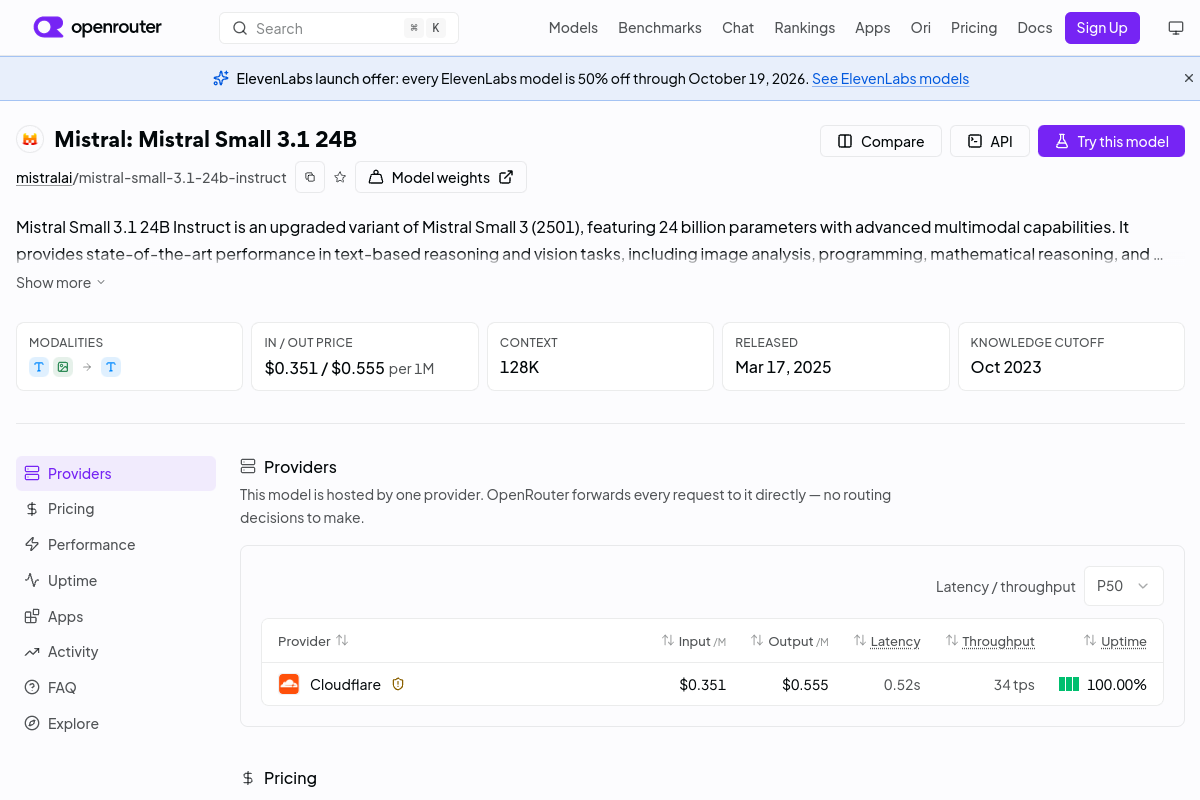Click Try this model button
The width and height of the screenshot is (1200, 800).
tap(1111, 141)
